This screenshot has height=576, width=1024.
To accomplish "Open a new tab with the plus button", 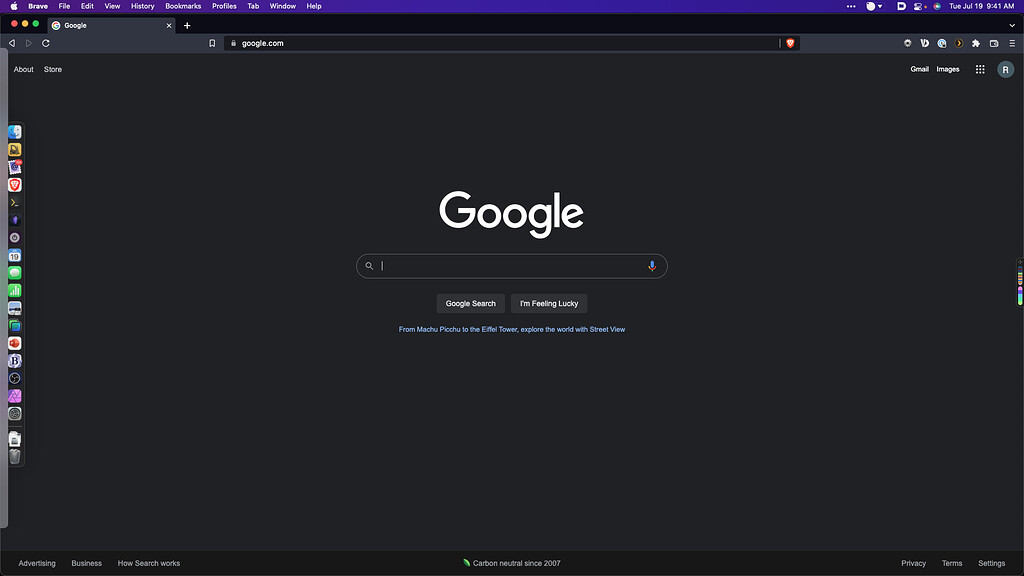I will (x=187, y=25).
